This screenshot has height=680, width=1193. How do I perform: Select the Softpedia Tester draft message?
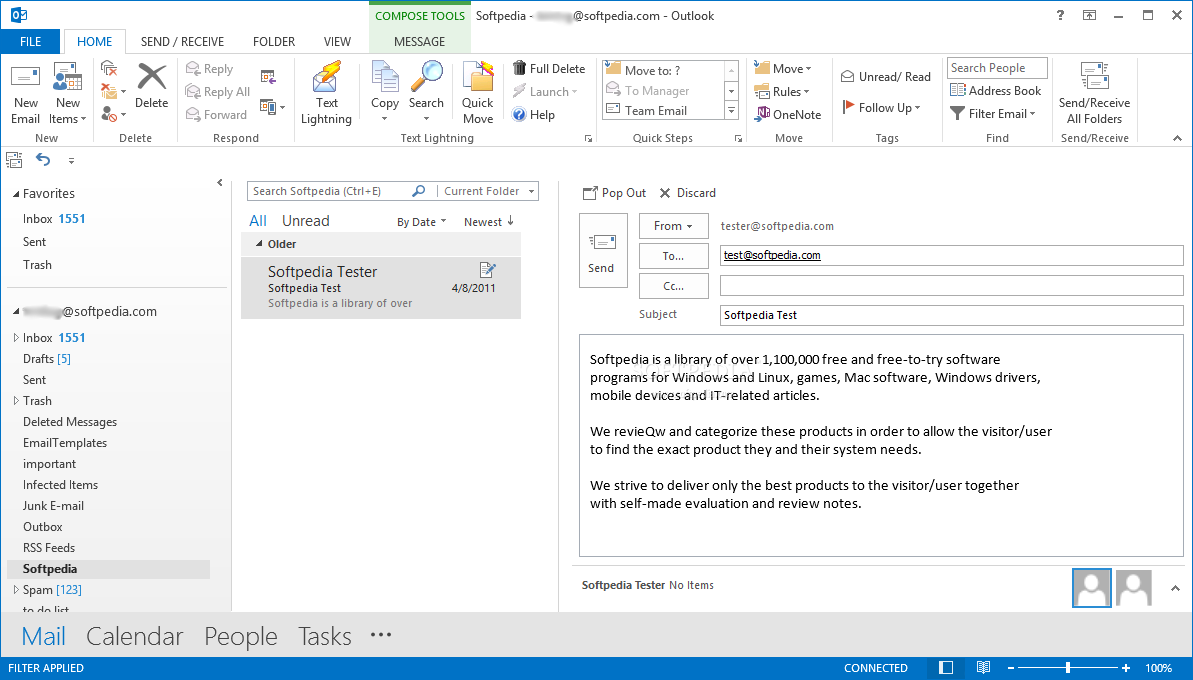click(381, 288)
